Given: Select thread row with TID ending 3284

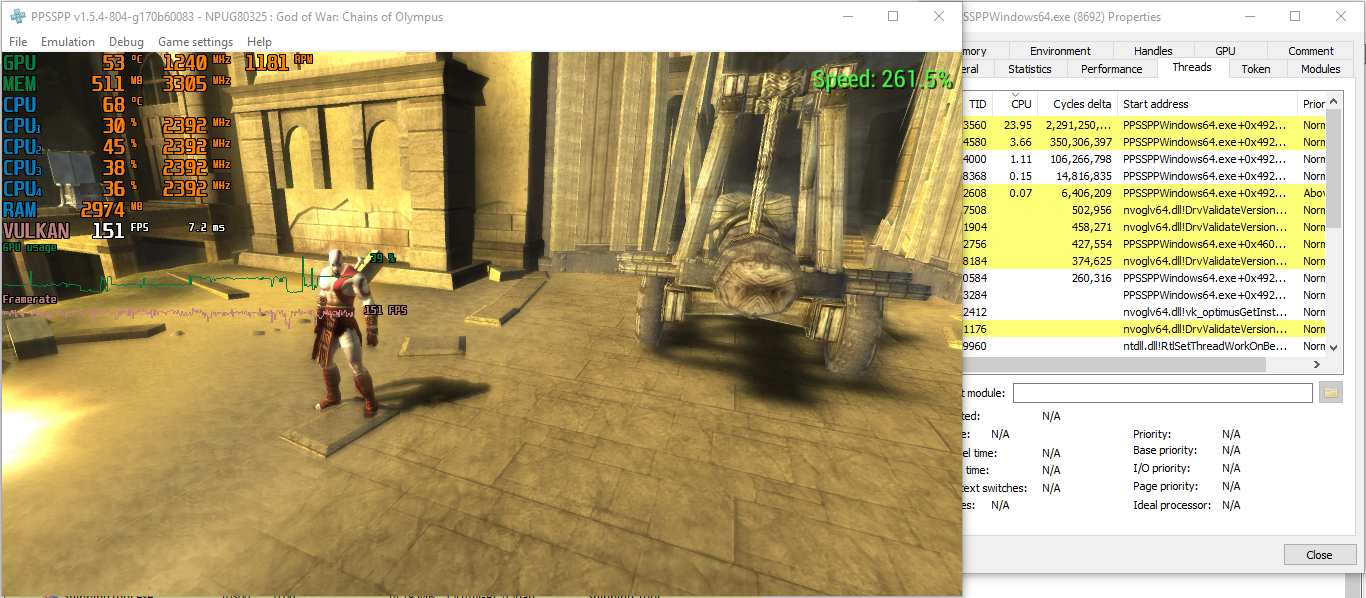Looking at the screenshot, I should (x=1143, y=295).
